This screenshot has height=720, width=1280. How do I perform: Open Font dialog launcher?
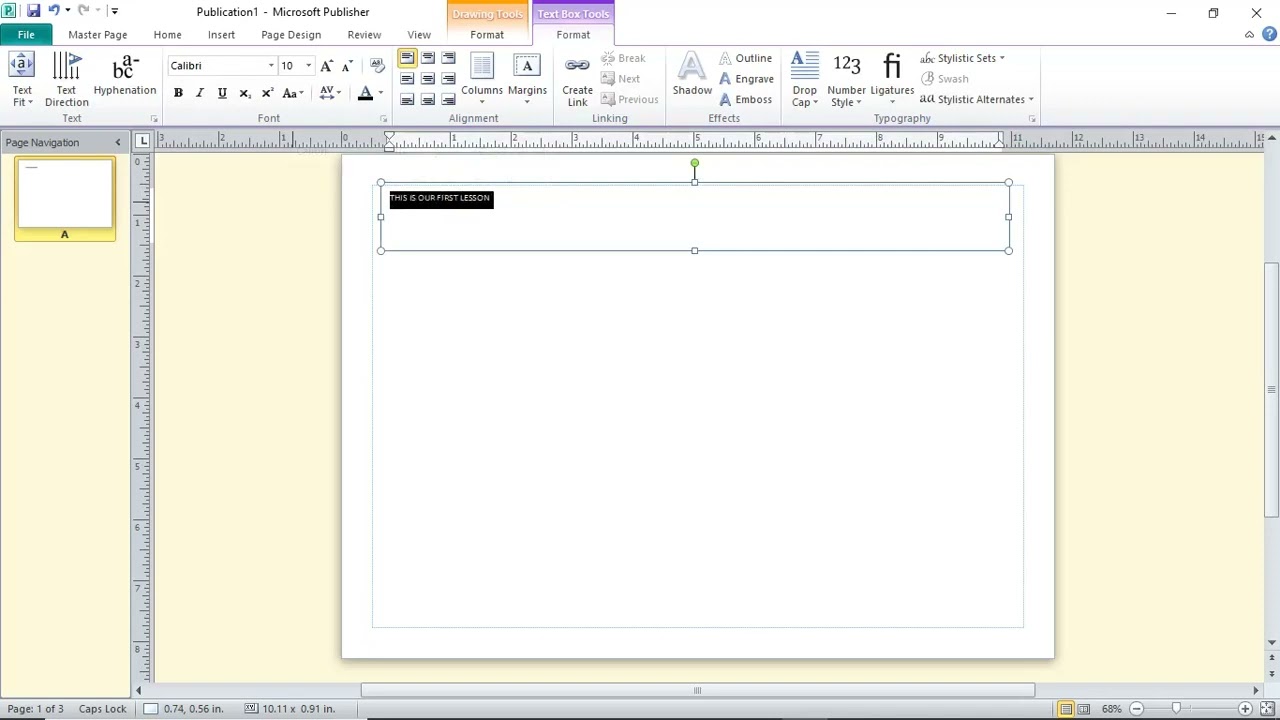pyautogui.click(x=384, y=119)
